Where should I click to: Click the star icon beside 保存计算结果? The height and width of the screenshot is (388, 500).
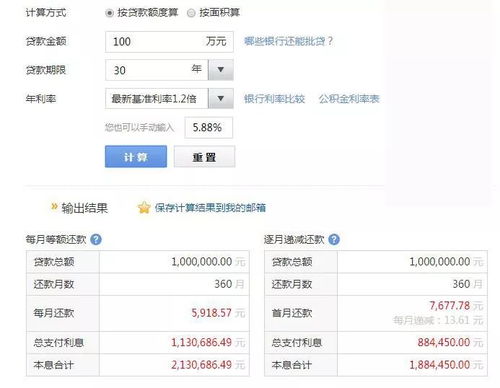144,208
